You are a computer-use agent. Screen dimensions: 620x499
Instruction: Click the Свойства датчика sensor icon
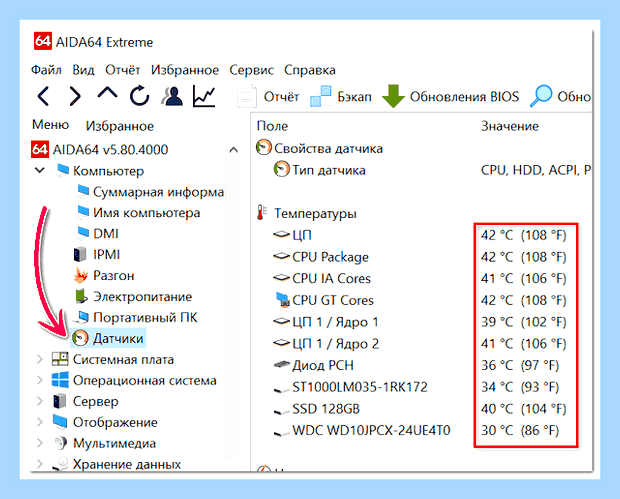coord(264,147)
